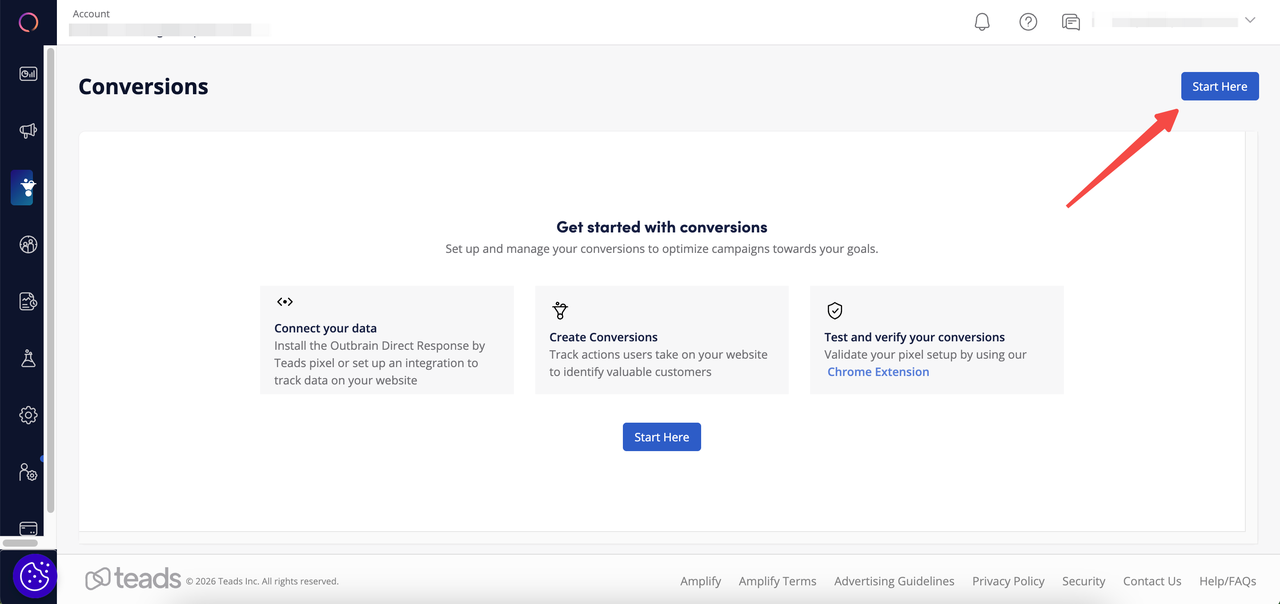Open the Amplify Terms footer link
Viewport: 1280px width, 604px height.
tap(777, 581)
